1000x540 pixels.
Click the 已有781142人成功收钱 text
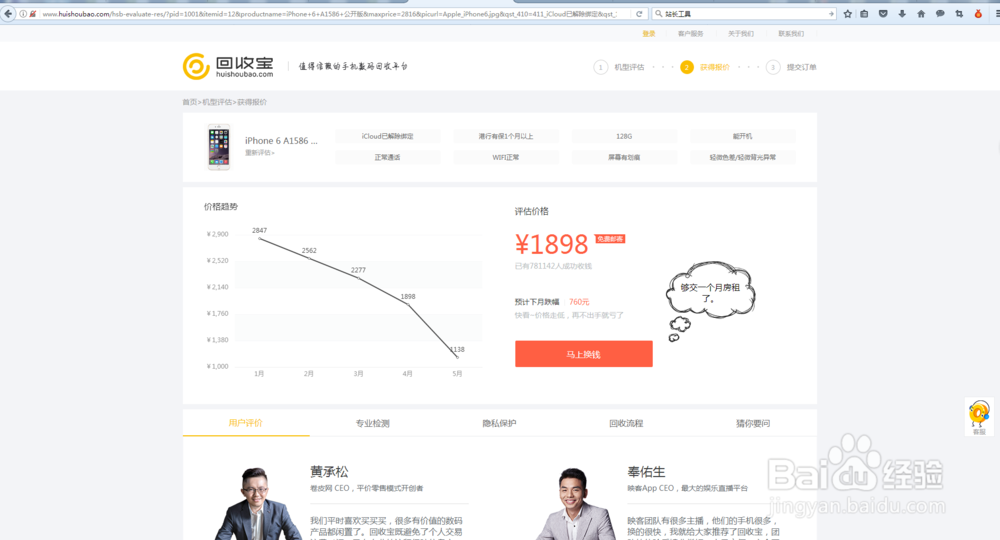(x=554, y=266)
